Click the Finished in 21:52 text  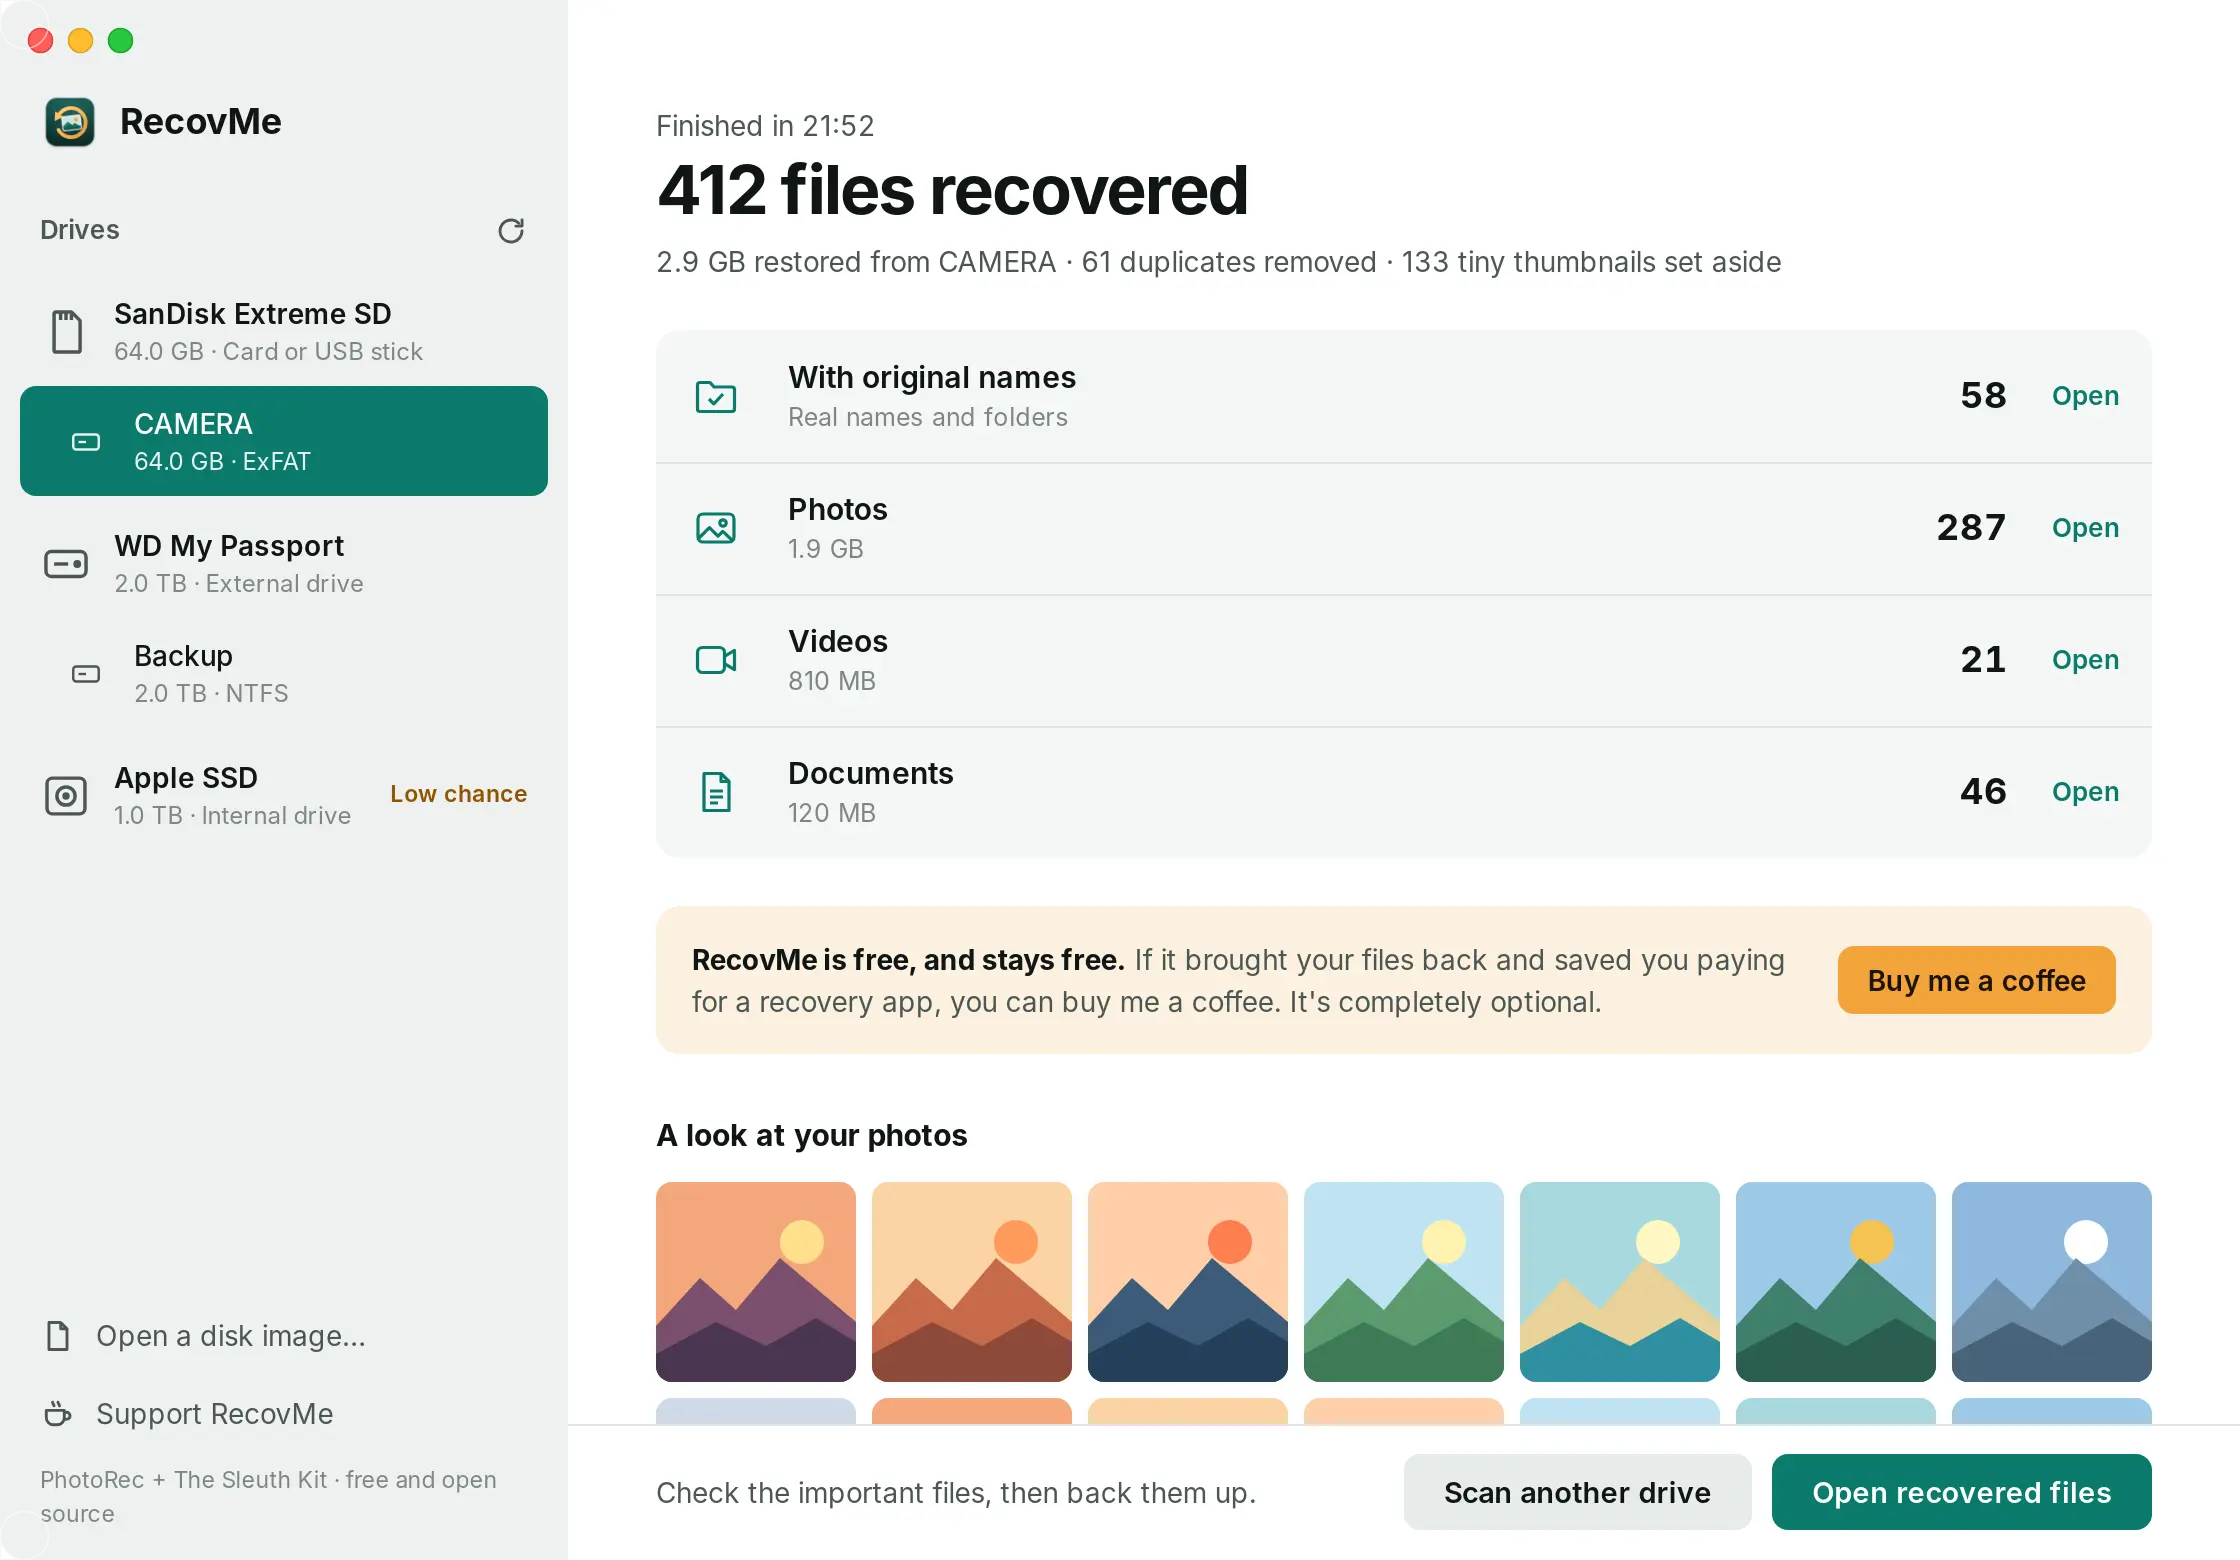(x=765, y=126)
